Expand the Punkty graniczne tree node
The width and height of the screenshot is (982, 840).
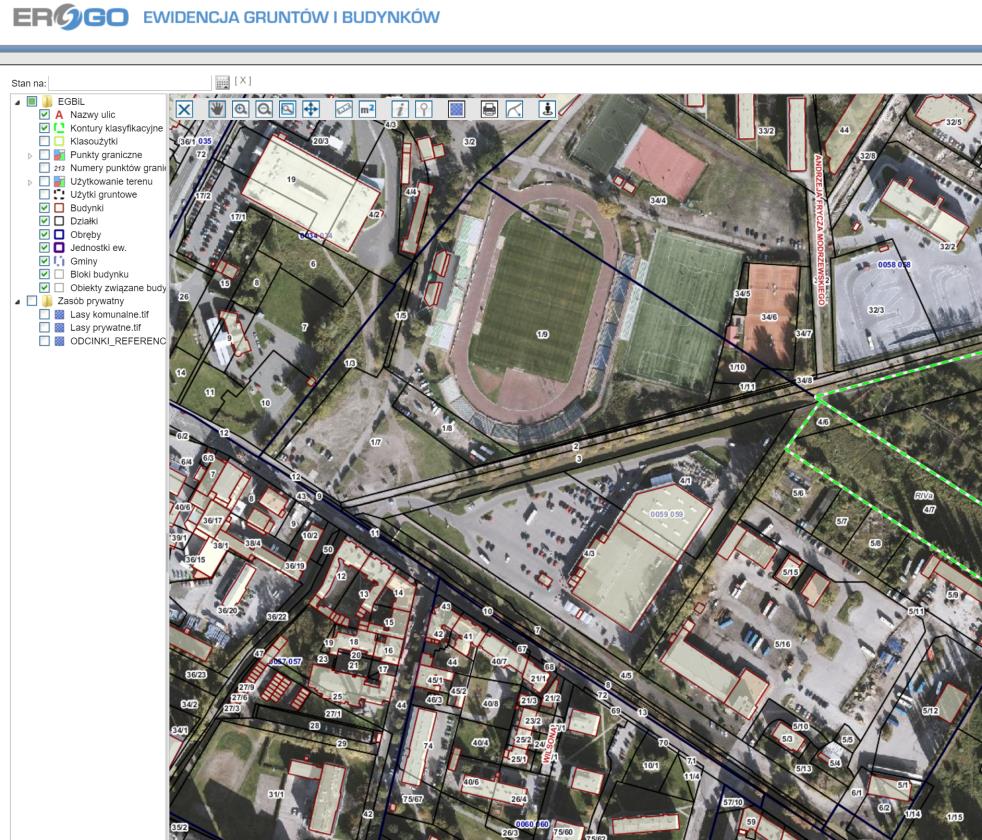click(x=29, y=155)
